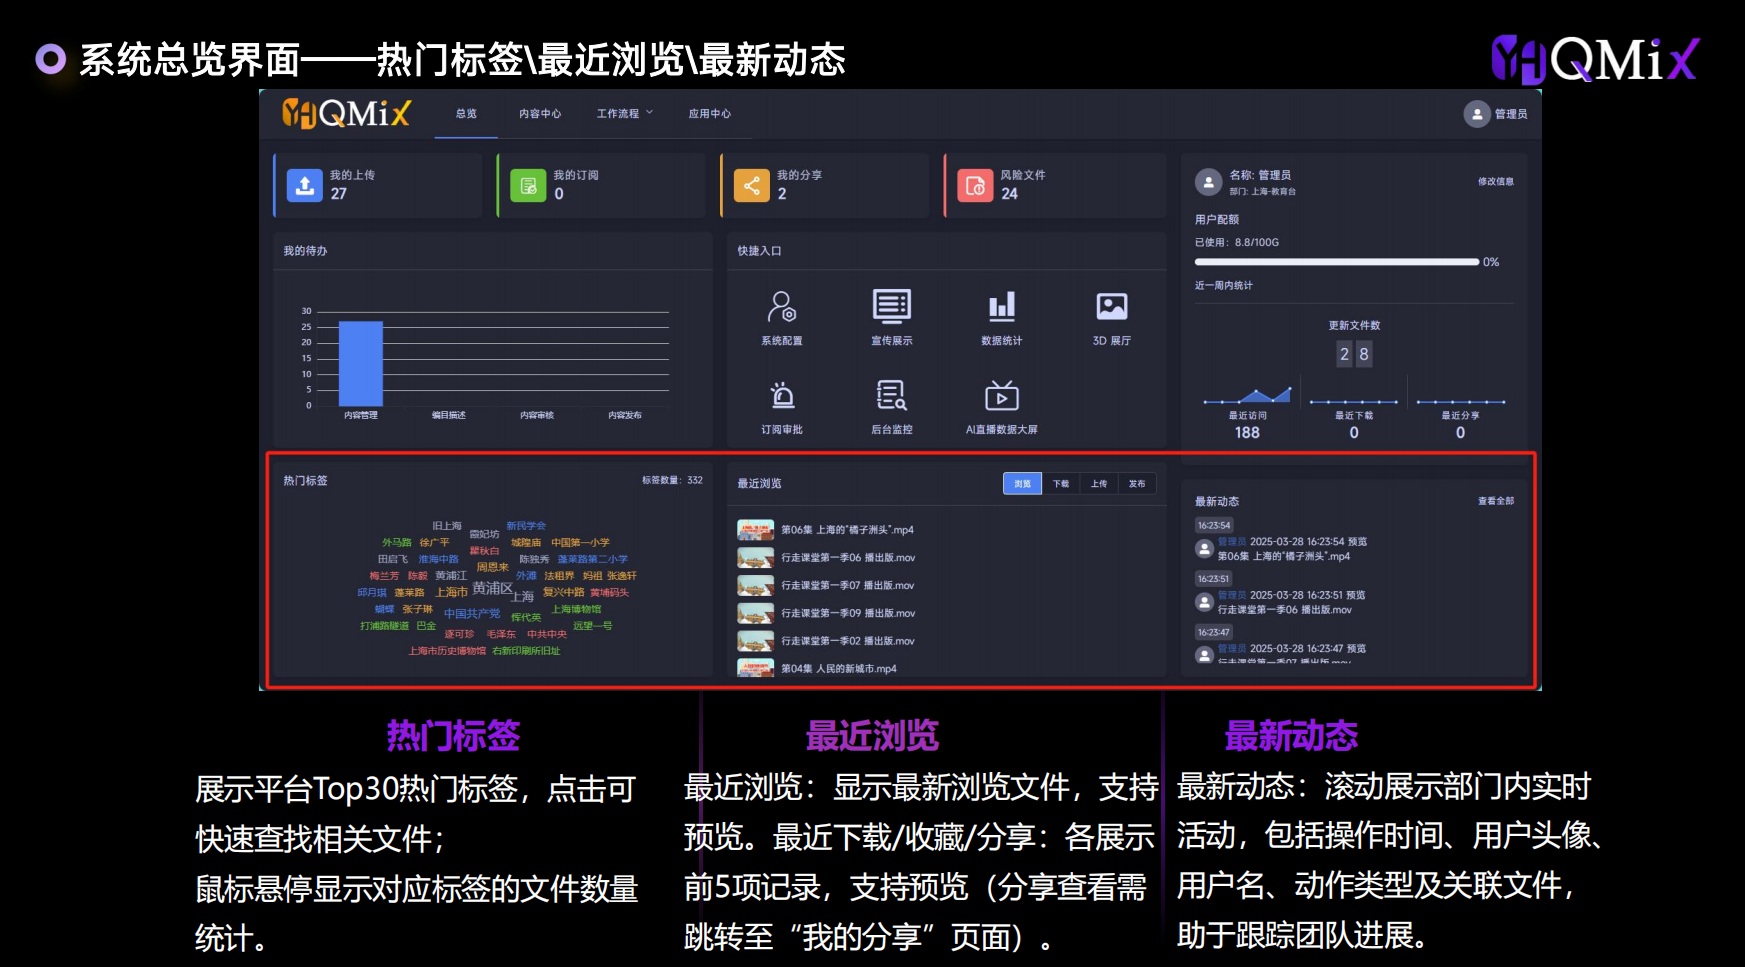Open the AI直播数据大屏 TV icon
Viewport: 1745px width, 967px height.
click(x=1002, y=395)
